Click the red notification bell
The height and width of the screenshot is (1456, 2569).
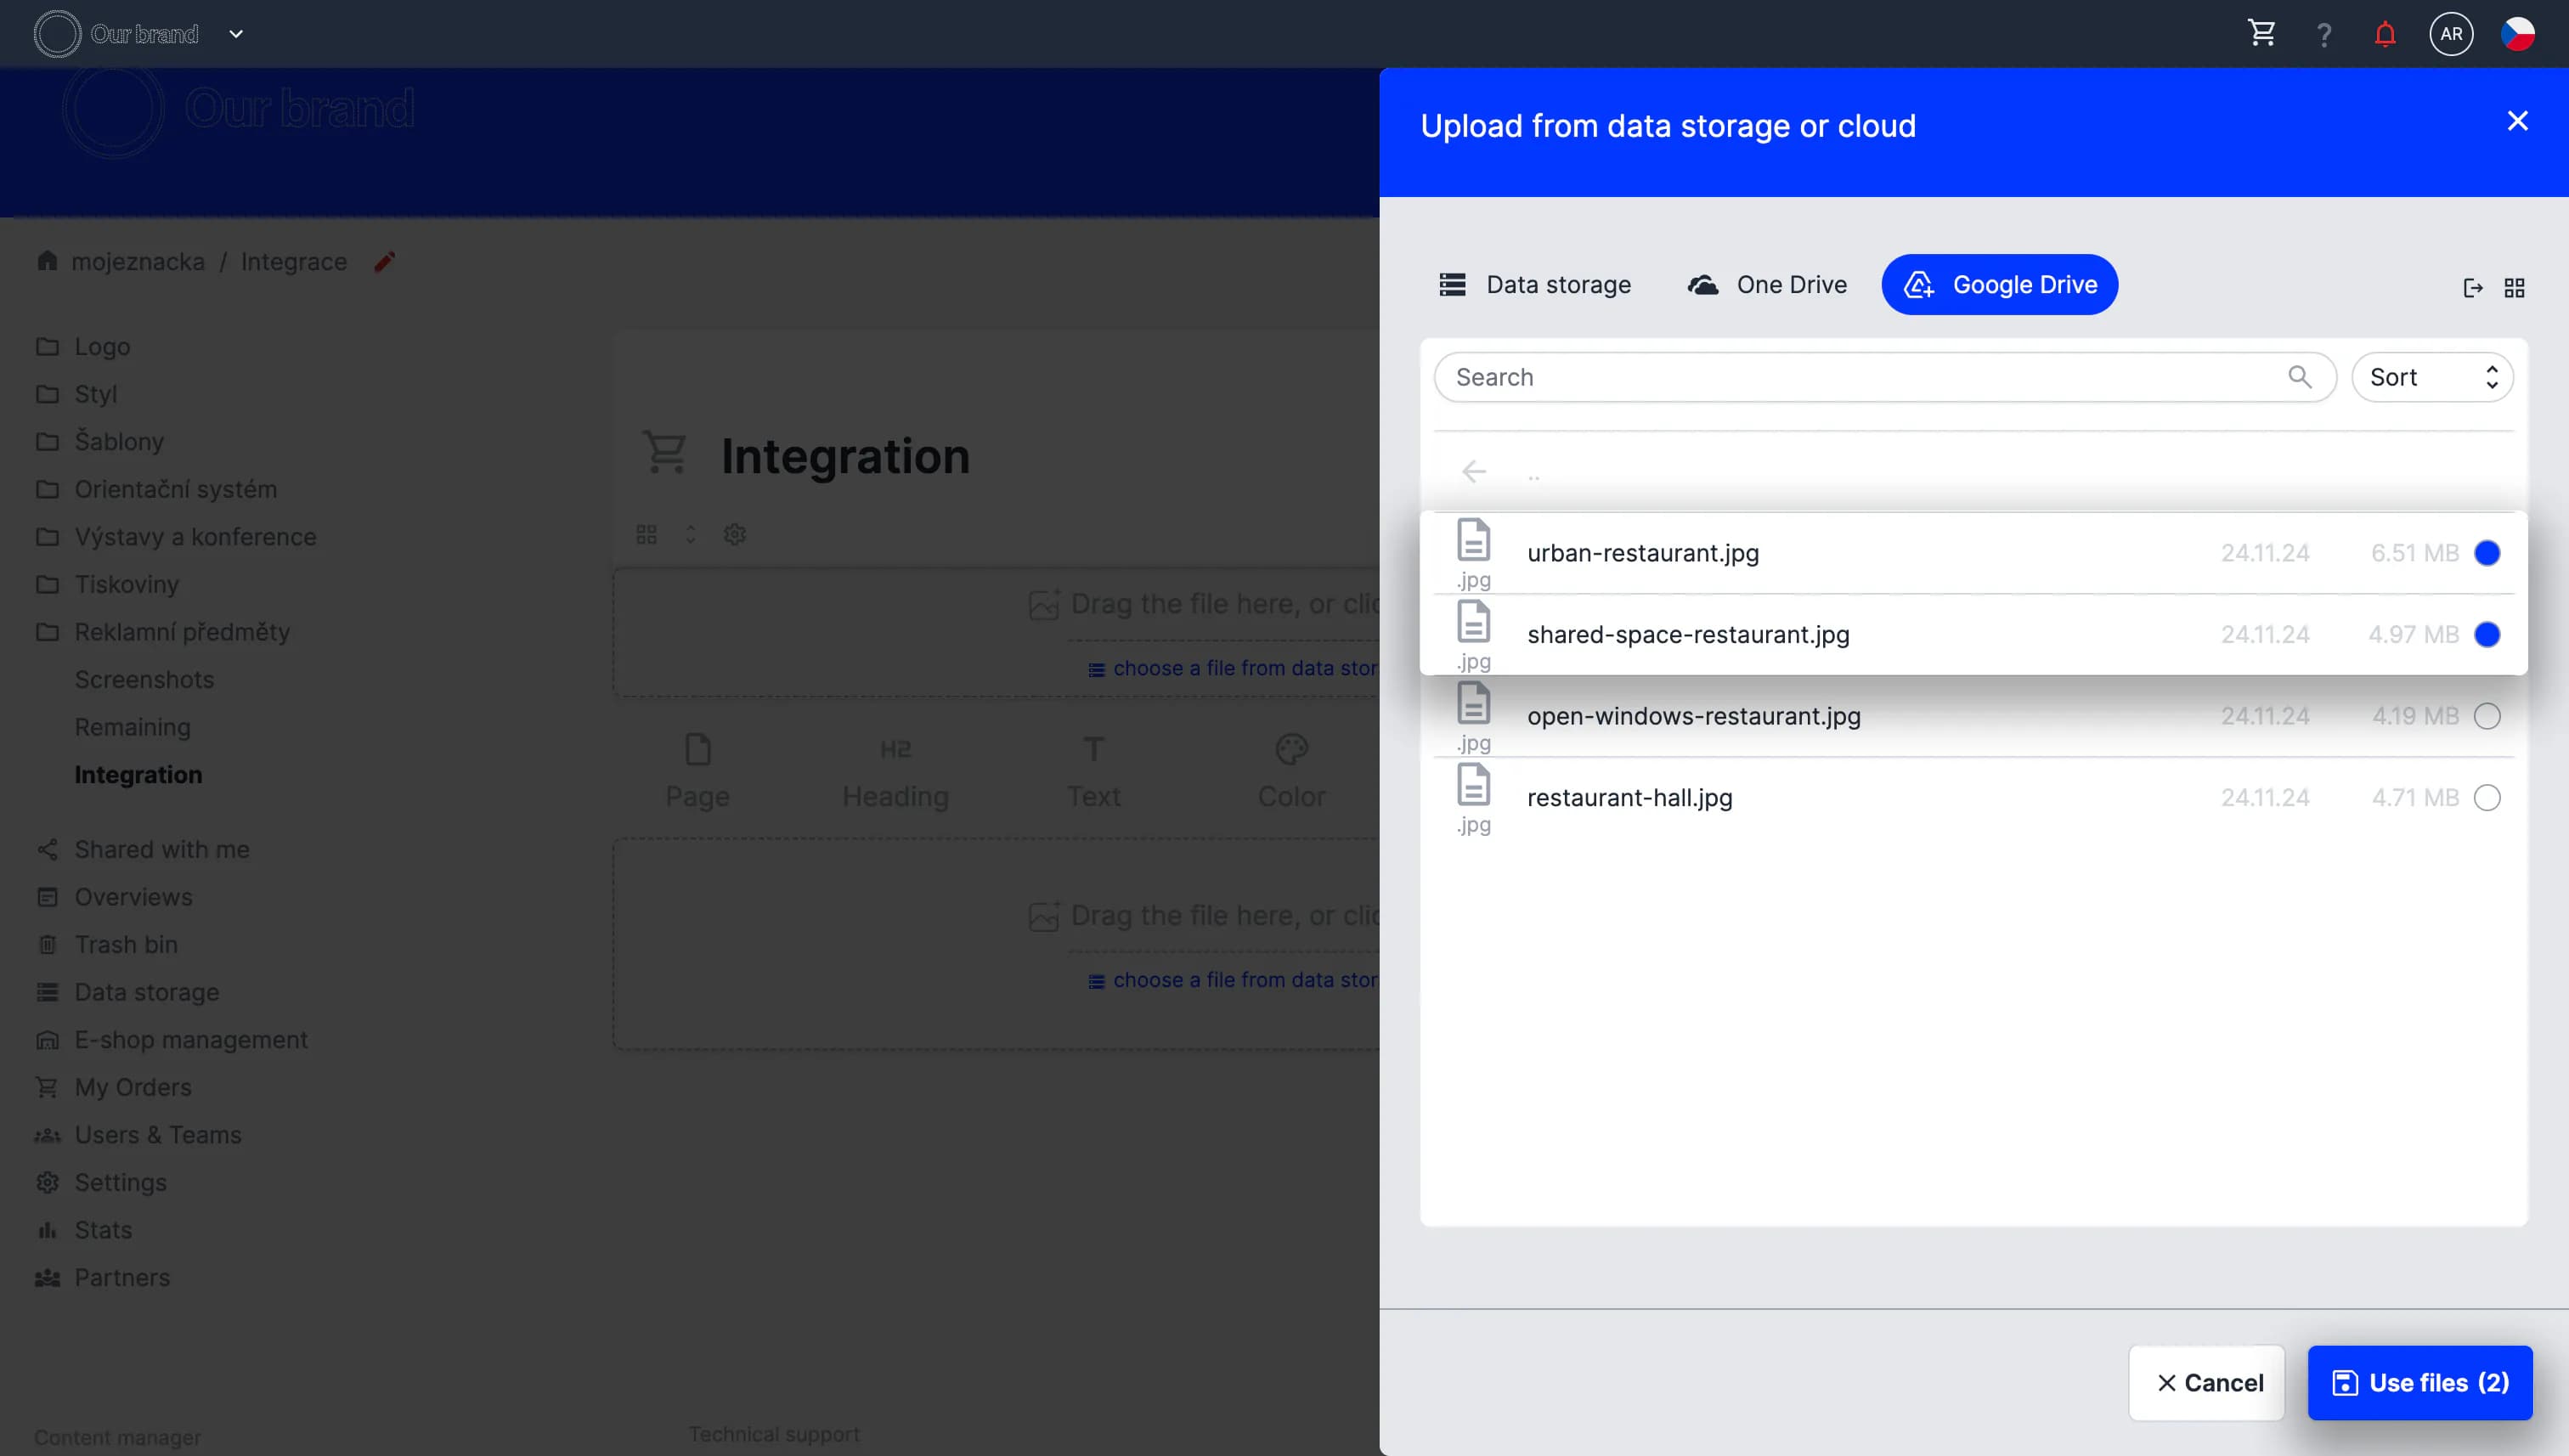click(x=2385, y=34)
